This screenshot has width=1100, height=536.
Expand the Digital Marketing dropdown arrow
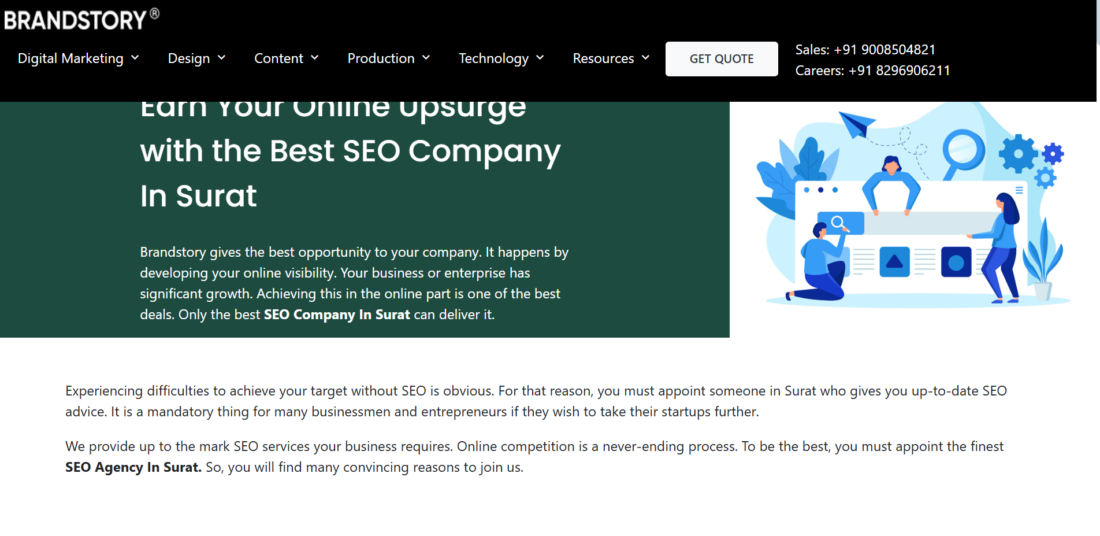tap(135, 58)
